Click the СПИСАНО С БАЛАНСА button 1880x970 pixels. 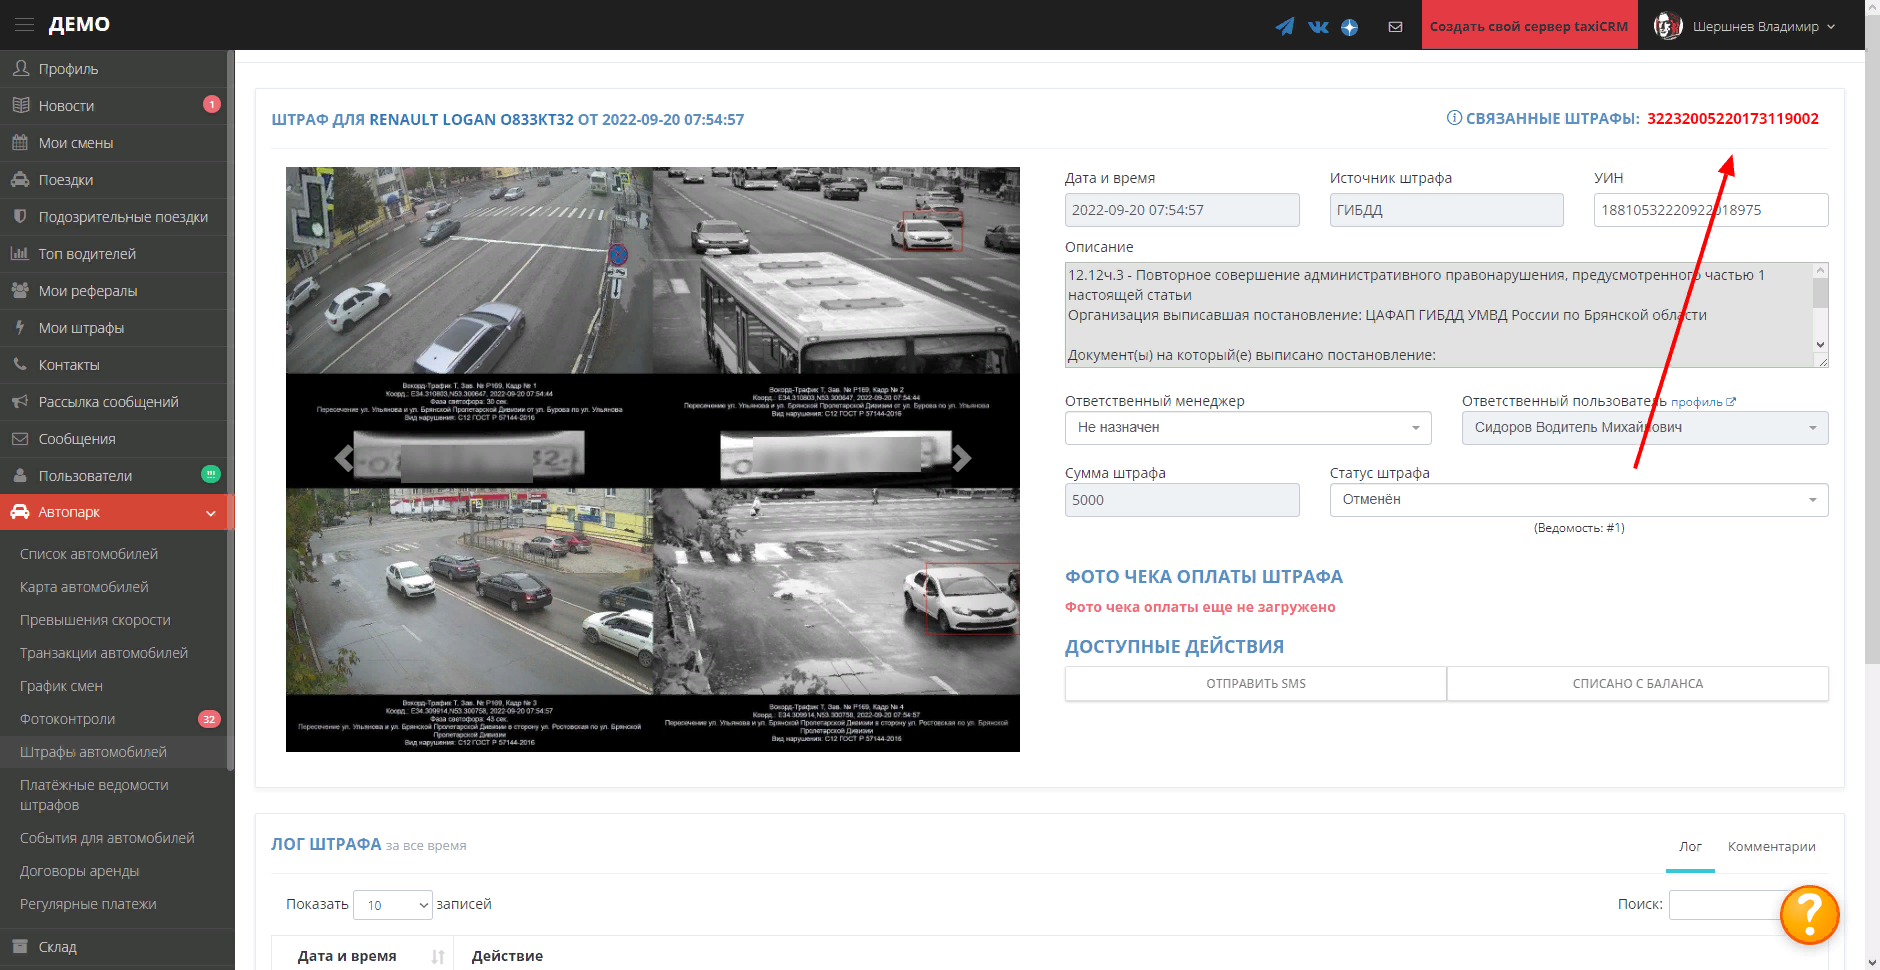(1638, 684)
